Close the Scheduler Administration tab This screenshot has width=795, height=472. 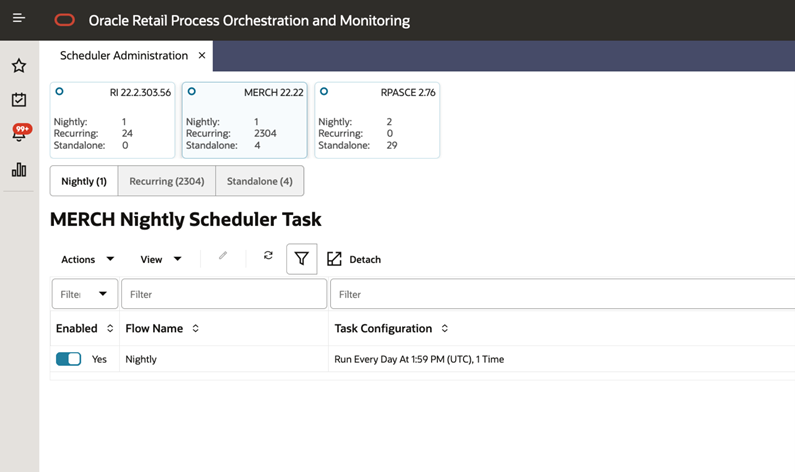[x=202, y=55]
